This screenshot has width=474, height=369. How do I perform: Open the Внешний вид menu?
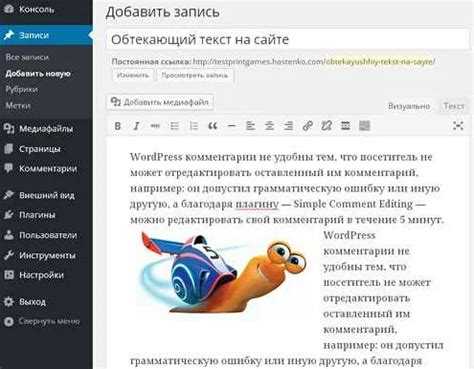46,195
